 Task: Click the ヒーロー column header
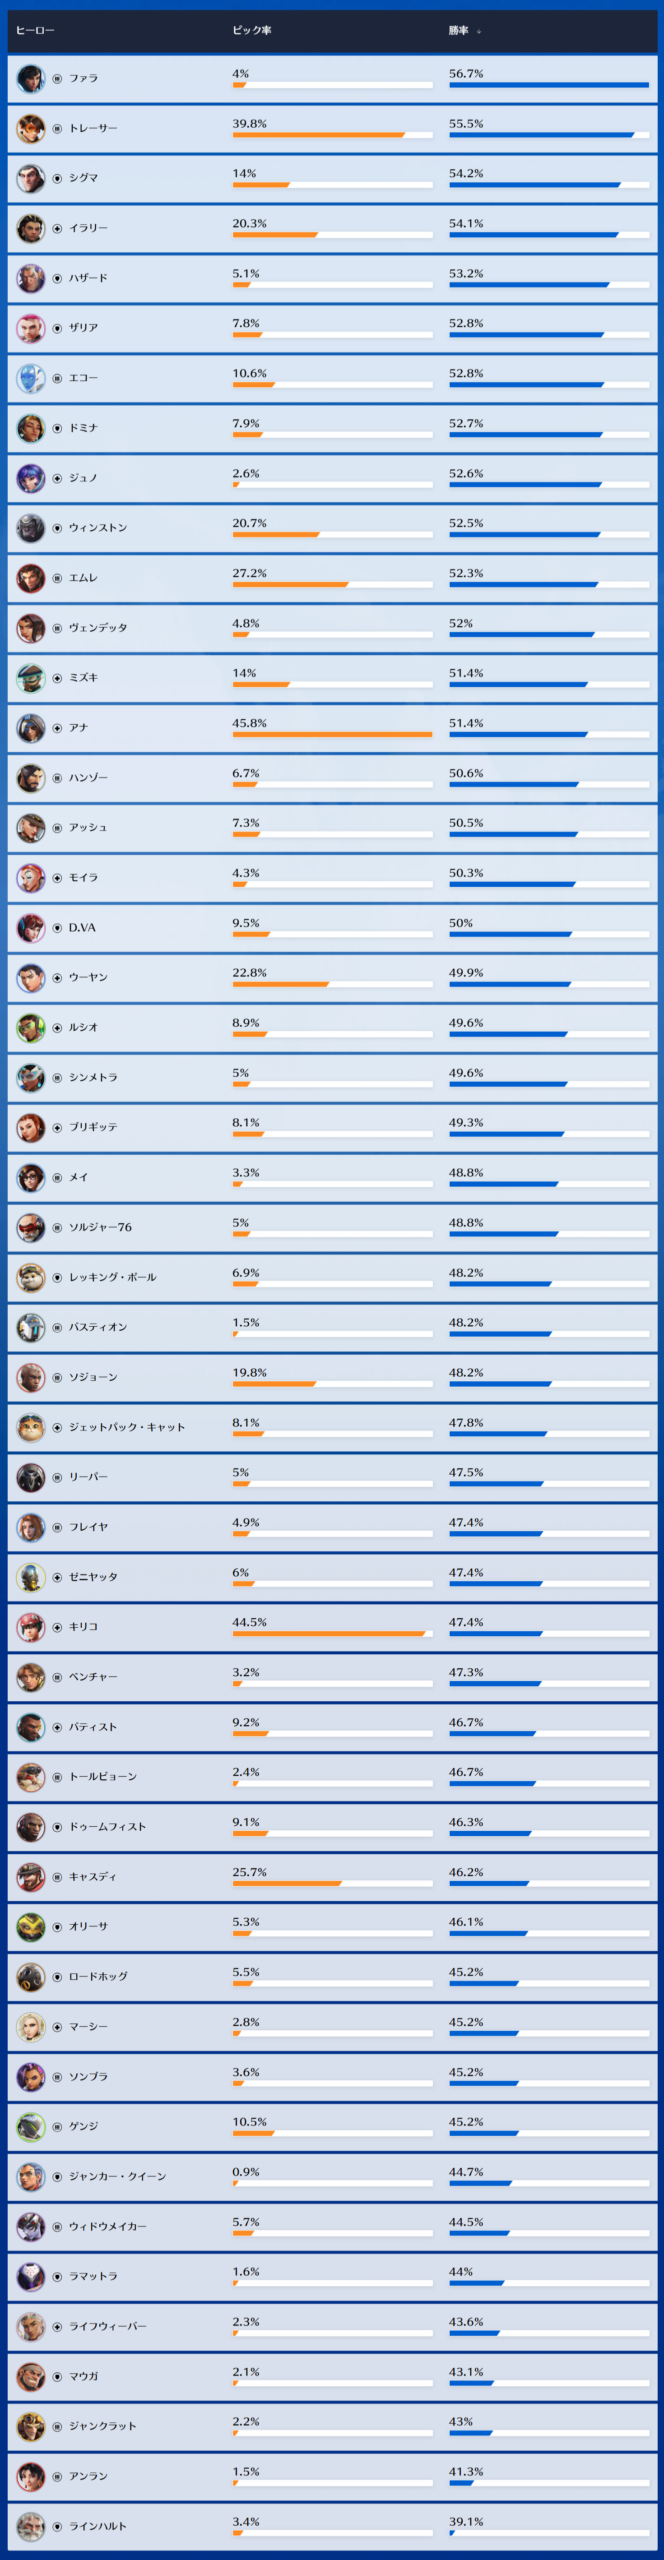pyautogui.click(x=35, y=30)
